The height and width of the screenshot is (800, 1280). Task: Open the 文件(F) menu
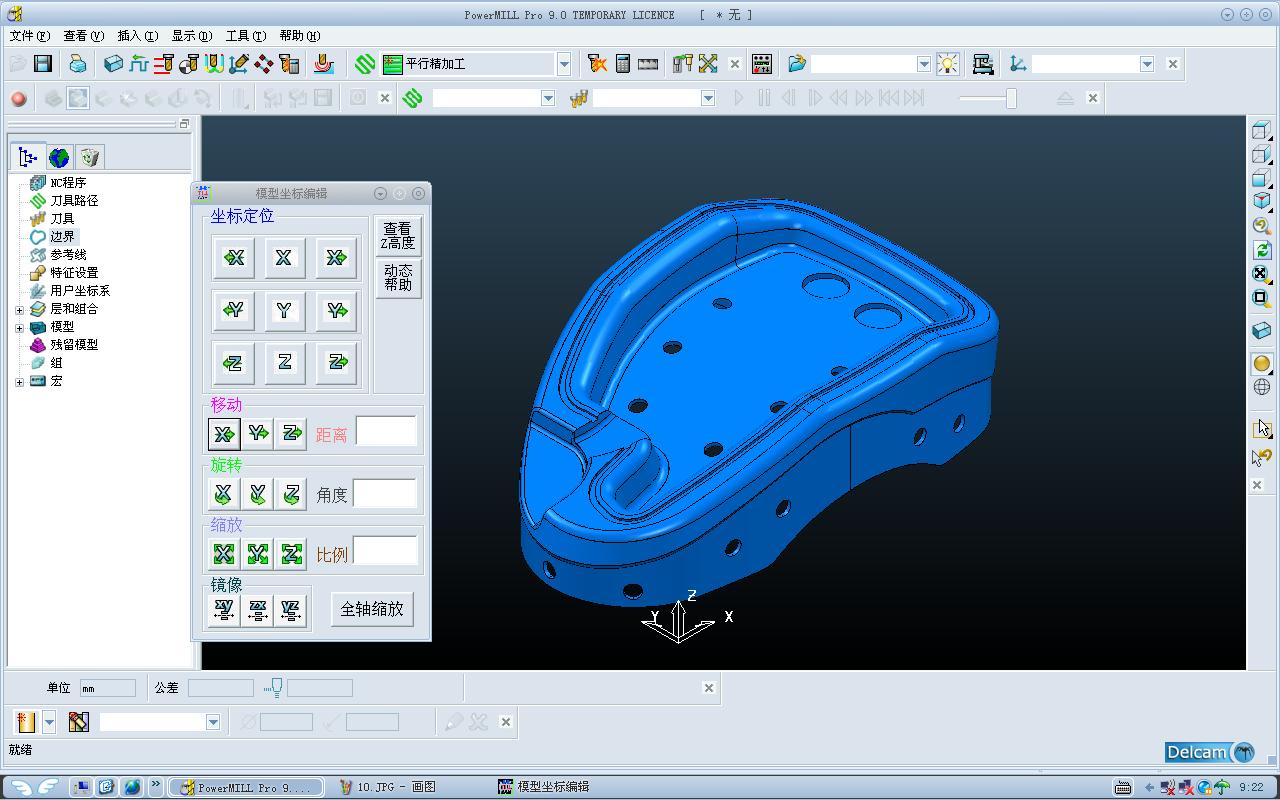(x=29, y=36)
